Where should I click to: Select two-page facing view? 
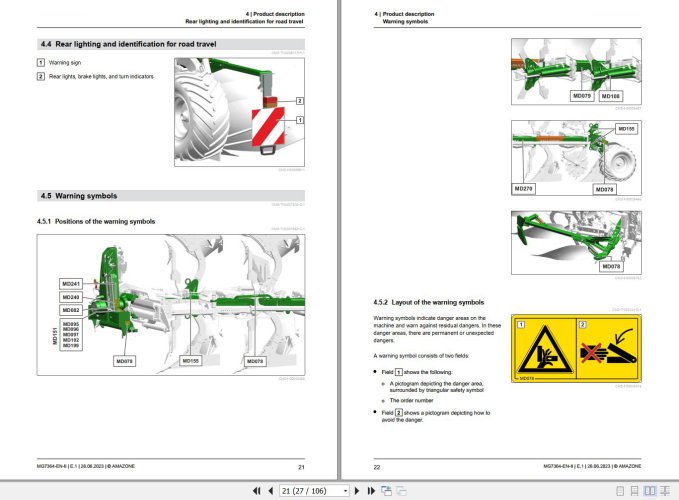pos(650,490)
